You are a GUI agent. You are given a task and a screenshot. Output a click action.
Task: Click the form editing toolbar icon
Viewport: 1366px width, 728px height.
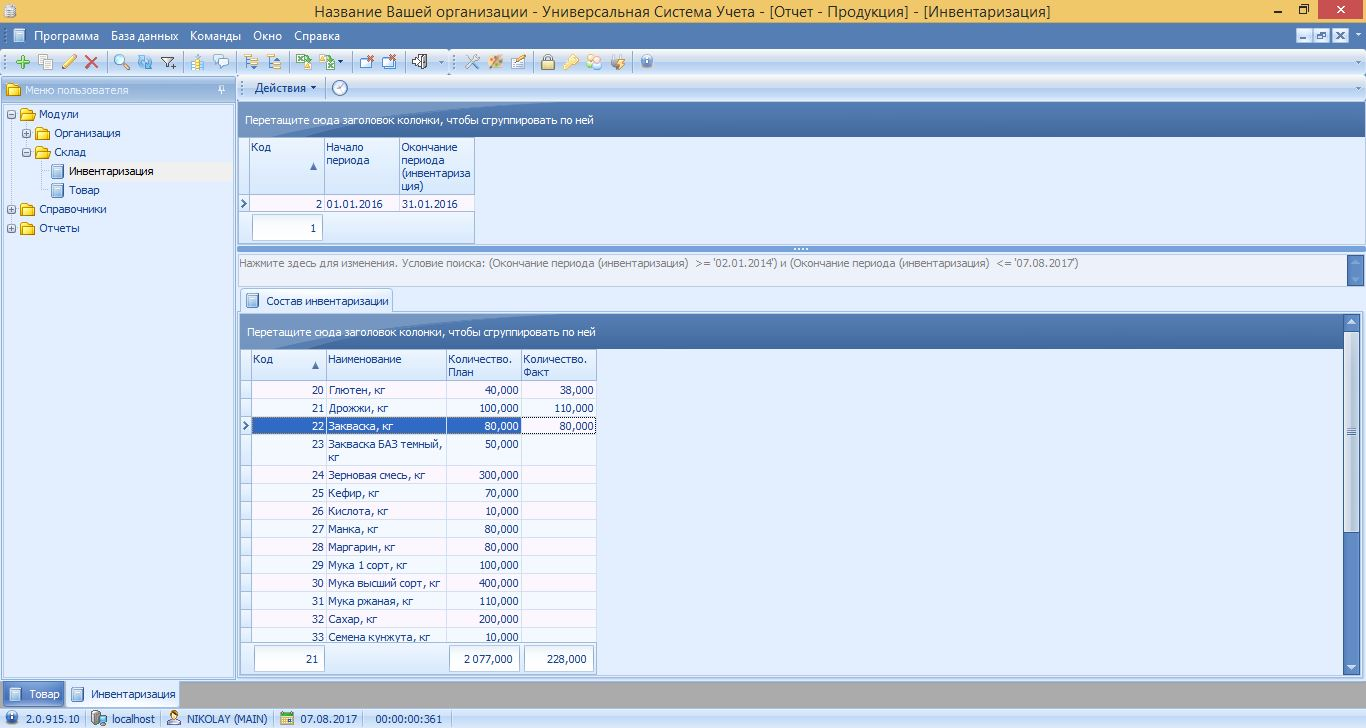point(518,62)
